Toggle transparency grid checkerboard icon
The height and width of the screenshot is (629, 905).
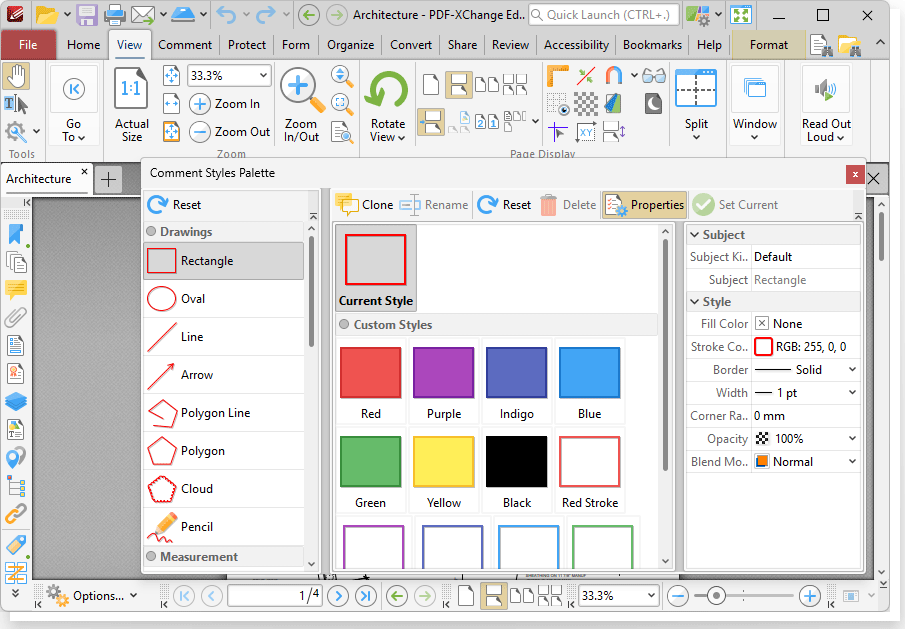pyautogui.click(x=586, y=104)
